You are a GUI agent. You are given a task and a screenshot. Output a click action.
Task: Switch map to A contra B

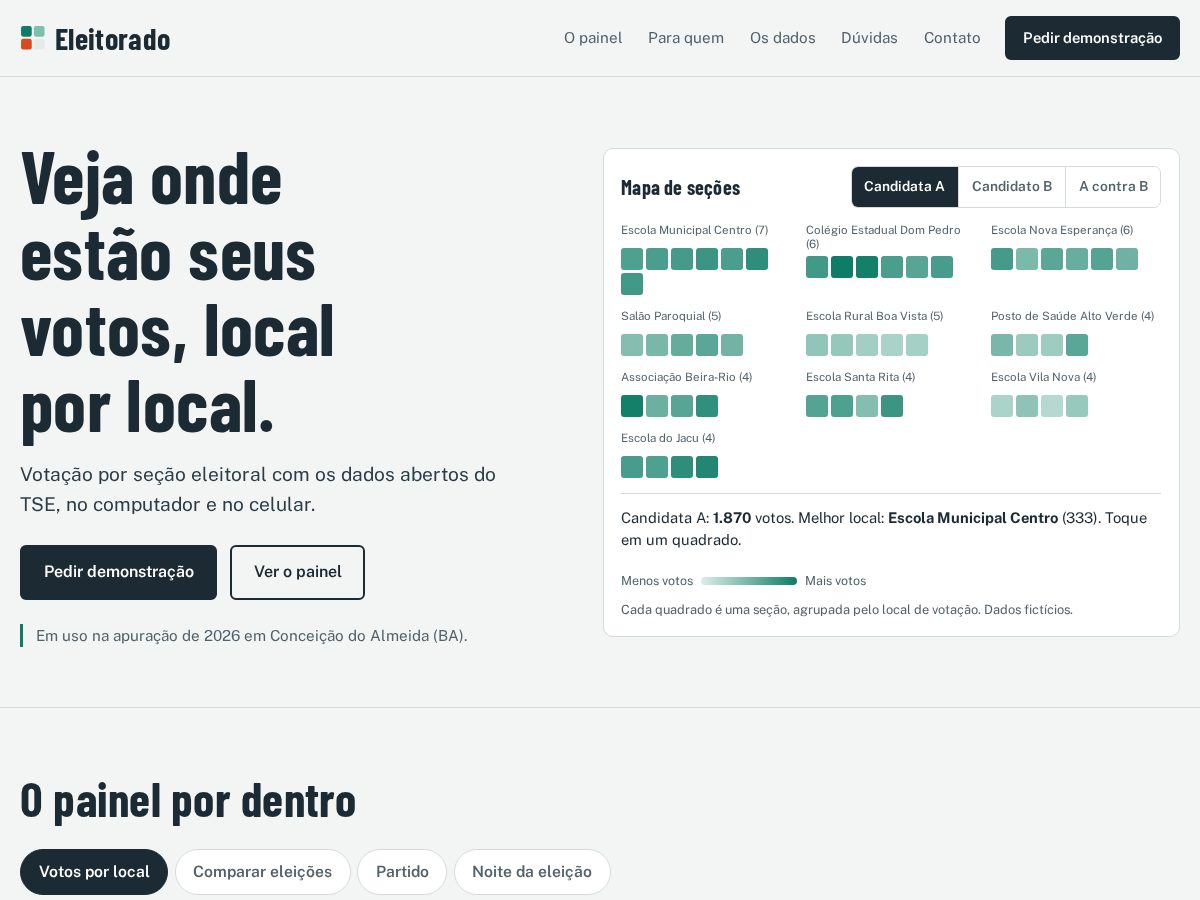(x=1113, y=187)
